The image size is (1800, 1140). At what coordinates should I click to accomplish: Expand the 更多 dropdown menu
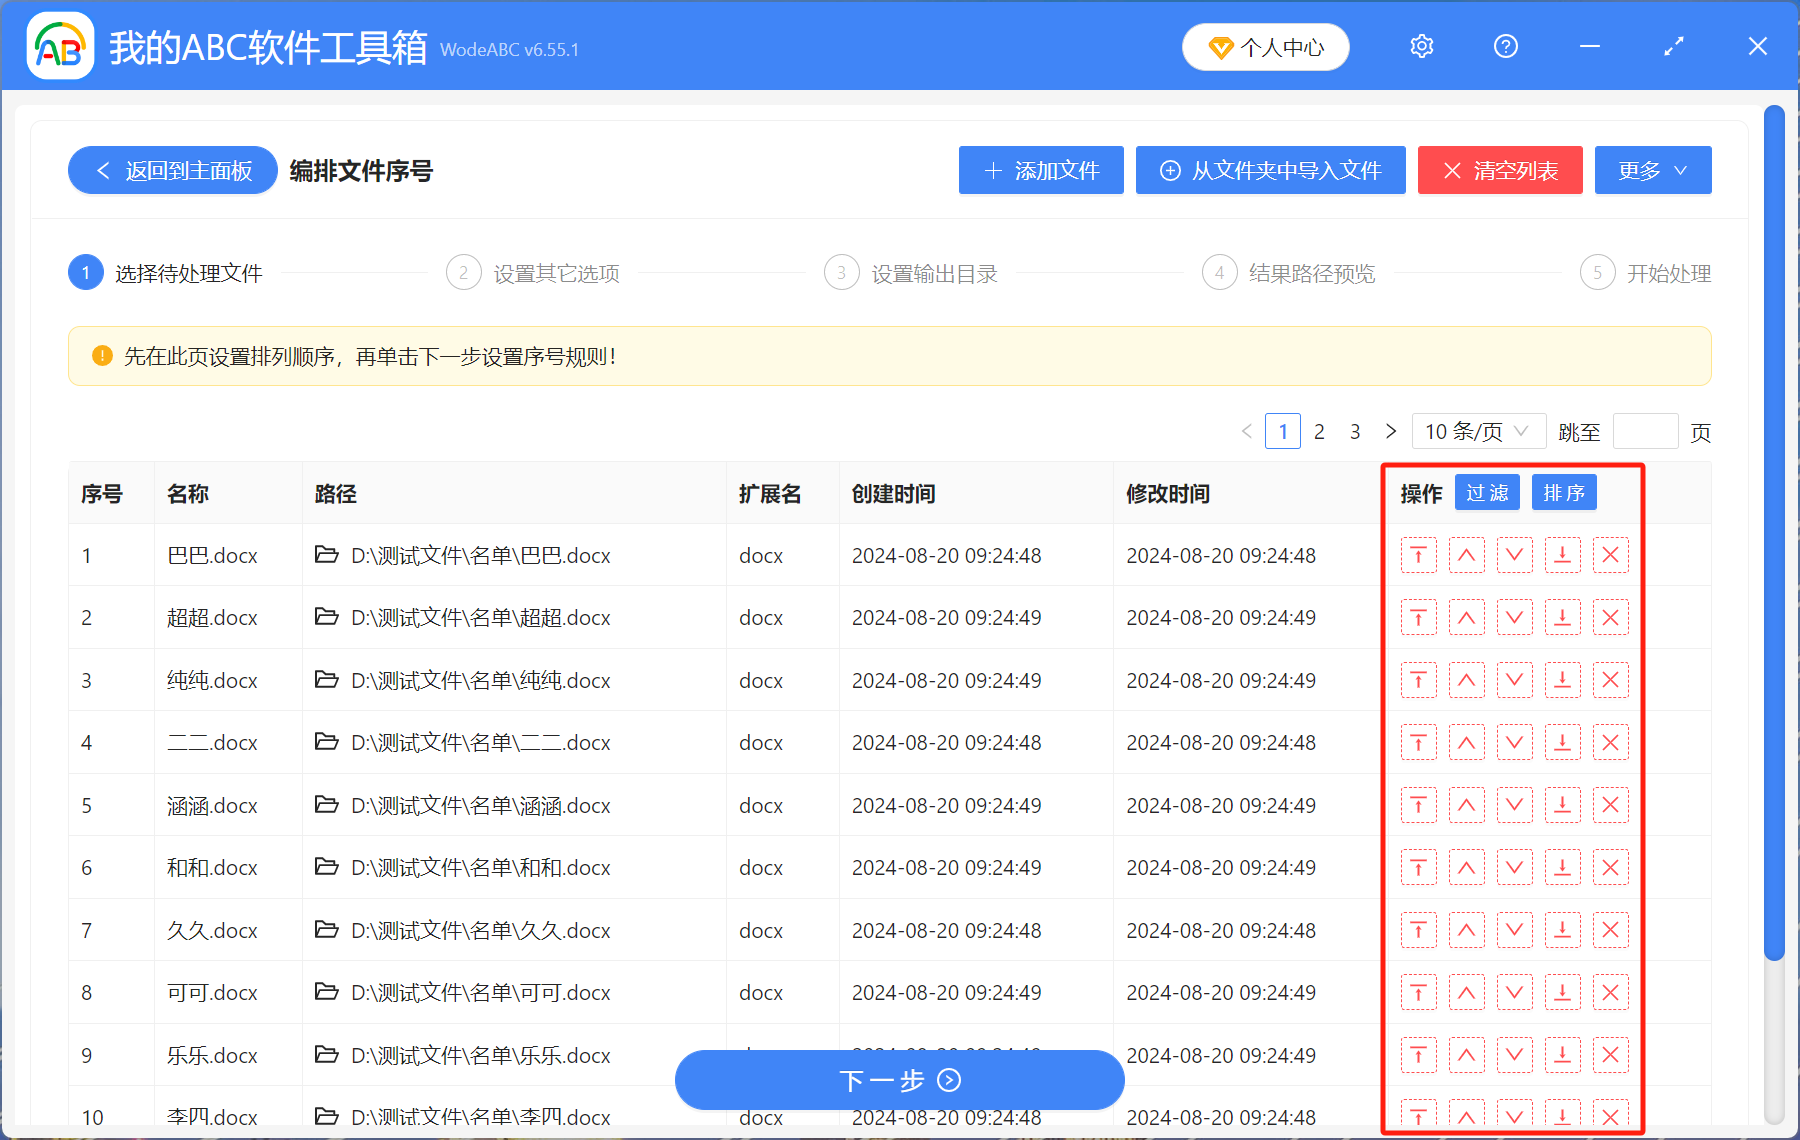click(x=1652, y=171)
